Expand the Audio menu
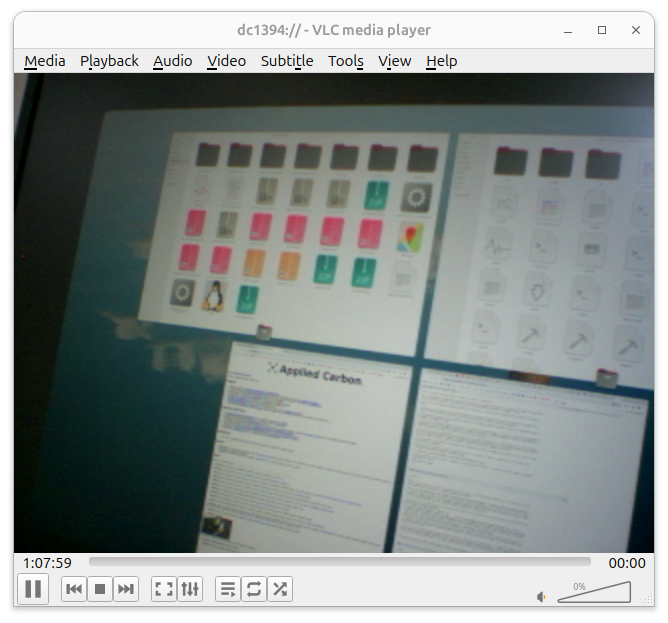Image resolution: width=668 pixels, height=623 pixels. tap(172, 61)
